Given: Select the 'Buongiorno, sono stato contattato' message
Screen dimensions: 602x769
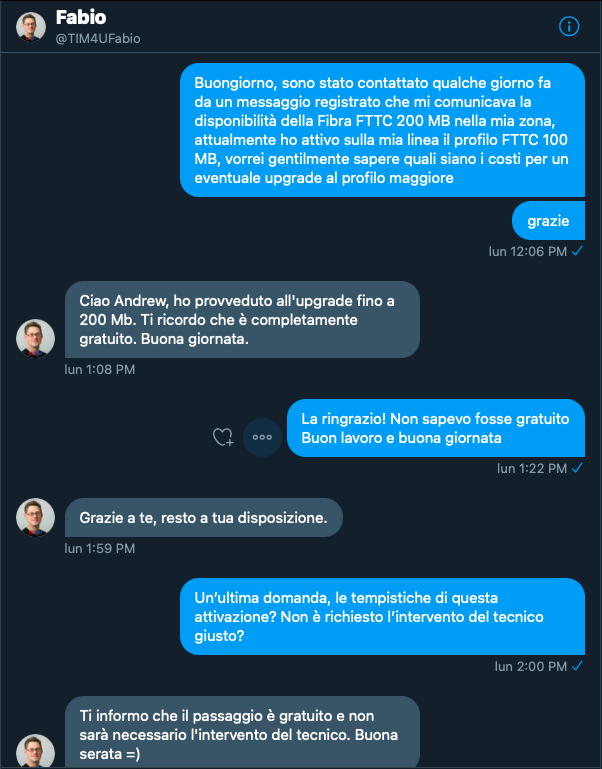Looking at the screenshot, I should click(x=382, y=130).
